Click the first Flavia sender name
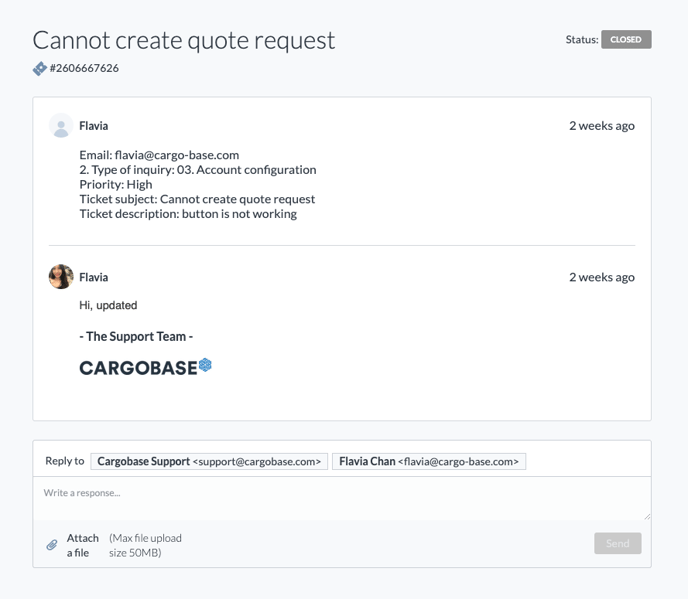The image size is (688, 599). point(93,126)
